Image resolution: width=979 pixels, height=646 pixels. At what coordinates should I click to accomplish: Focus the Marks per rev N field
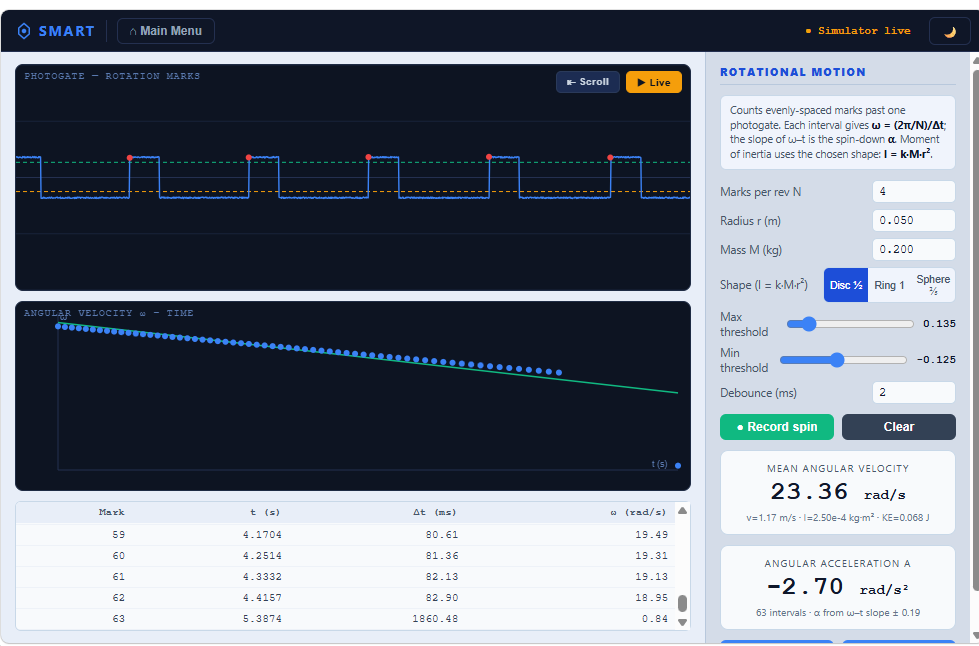pyautogui.click(x=913, y=192)
